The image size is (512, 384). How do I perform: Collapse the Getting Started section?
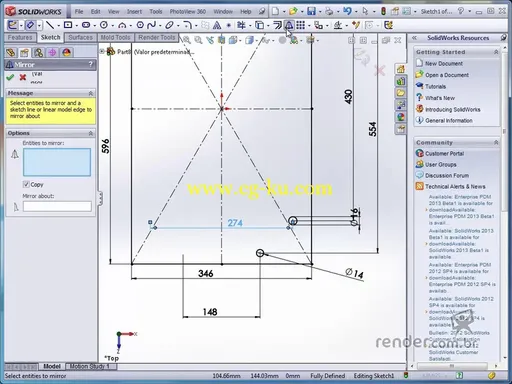pos(496,52)
